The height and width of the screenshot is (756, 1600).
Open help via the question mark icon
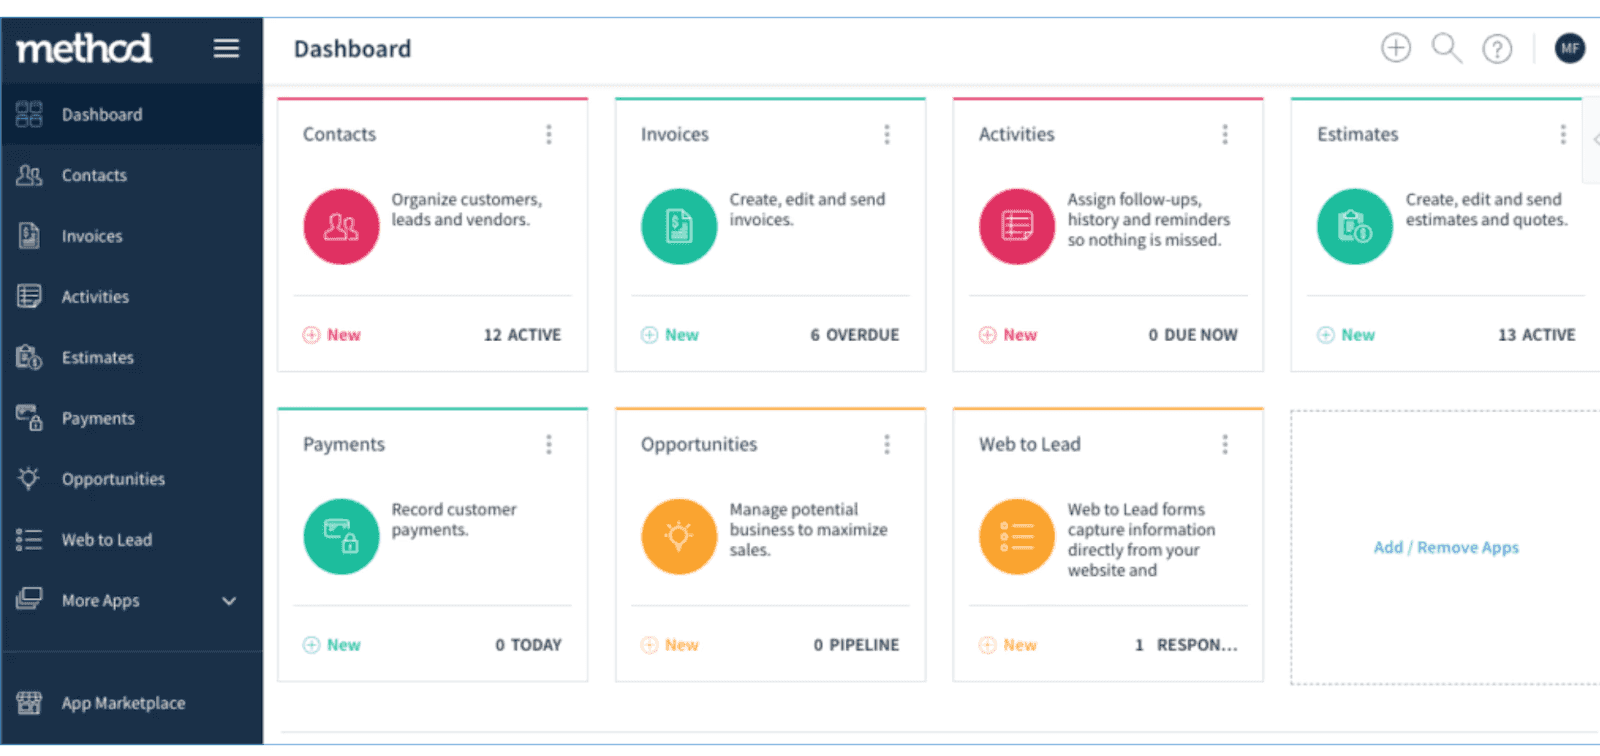[1497, 49]
